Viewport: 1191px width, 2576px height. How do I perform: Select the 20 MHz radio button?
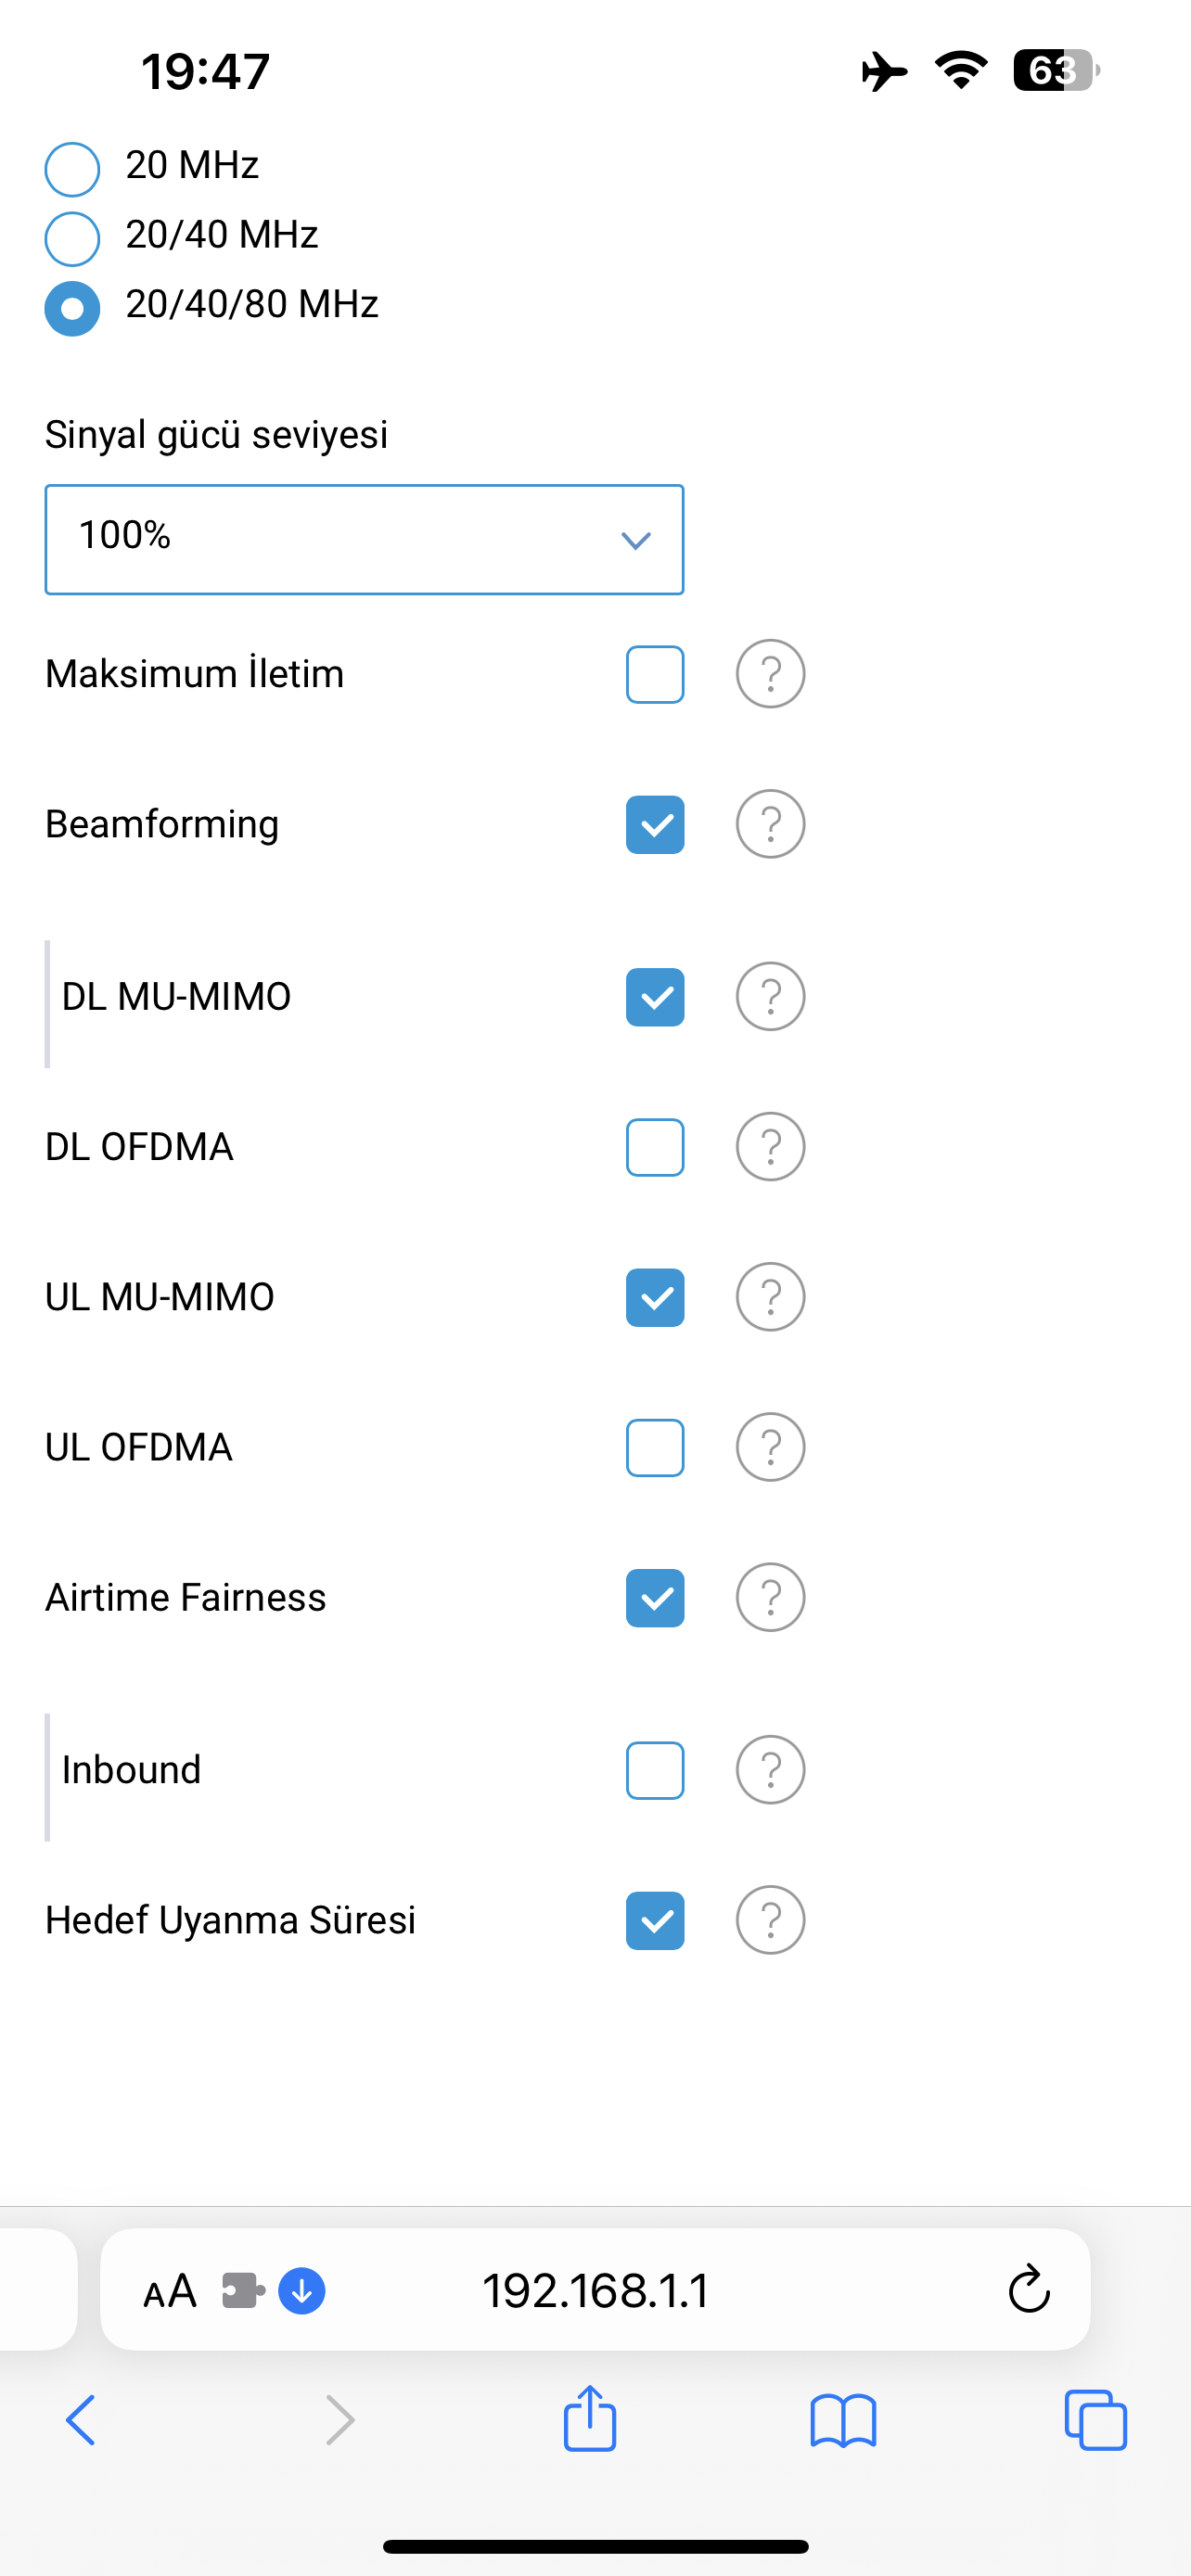click(72, 169)
